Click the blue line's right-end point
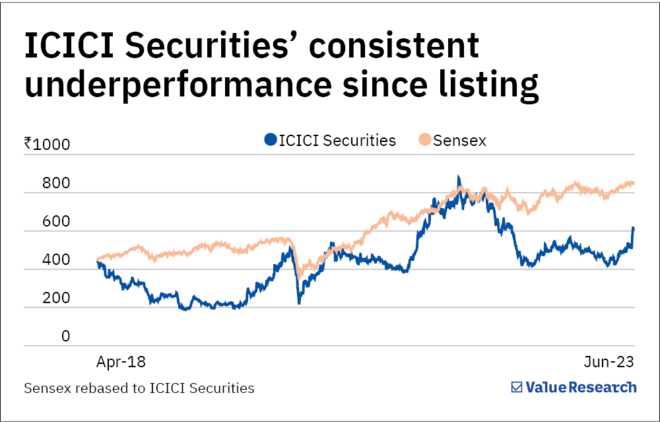Image resolution: width=660 pixels, height=422 pixels. point(634,228)
